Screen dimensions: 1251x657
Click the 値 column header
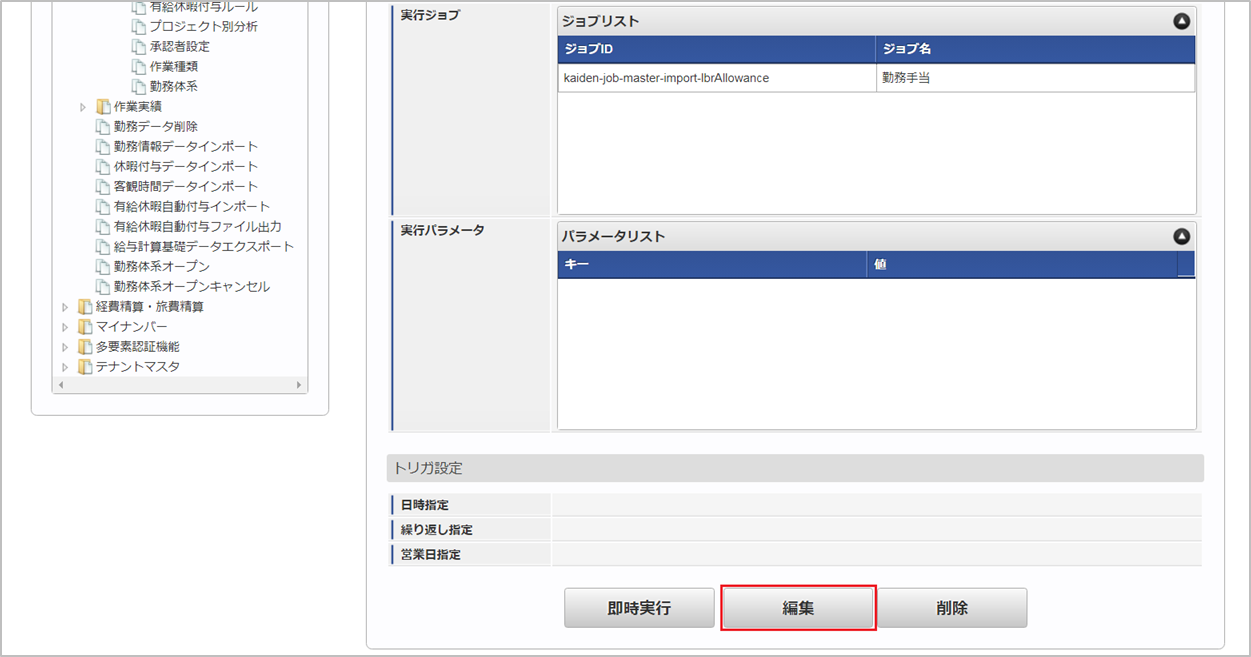point(1022,264)
